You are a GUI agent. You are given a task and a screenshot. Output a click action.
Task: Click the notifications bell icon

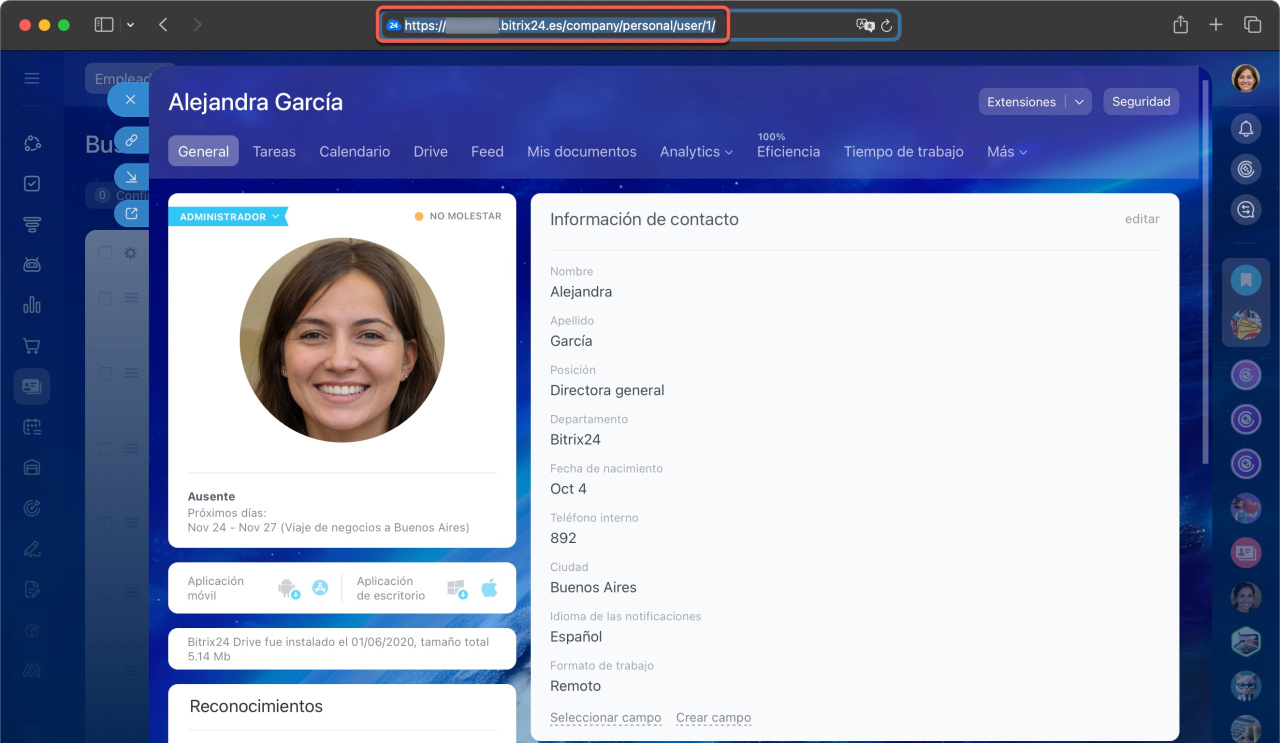click(x=1245, y=129)
